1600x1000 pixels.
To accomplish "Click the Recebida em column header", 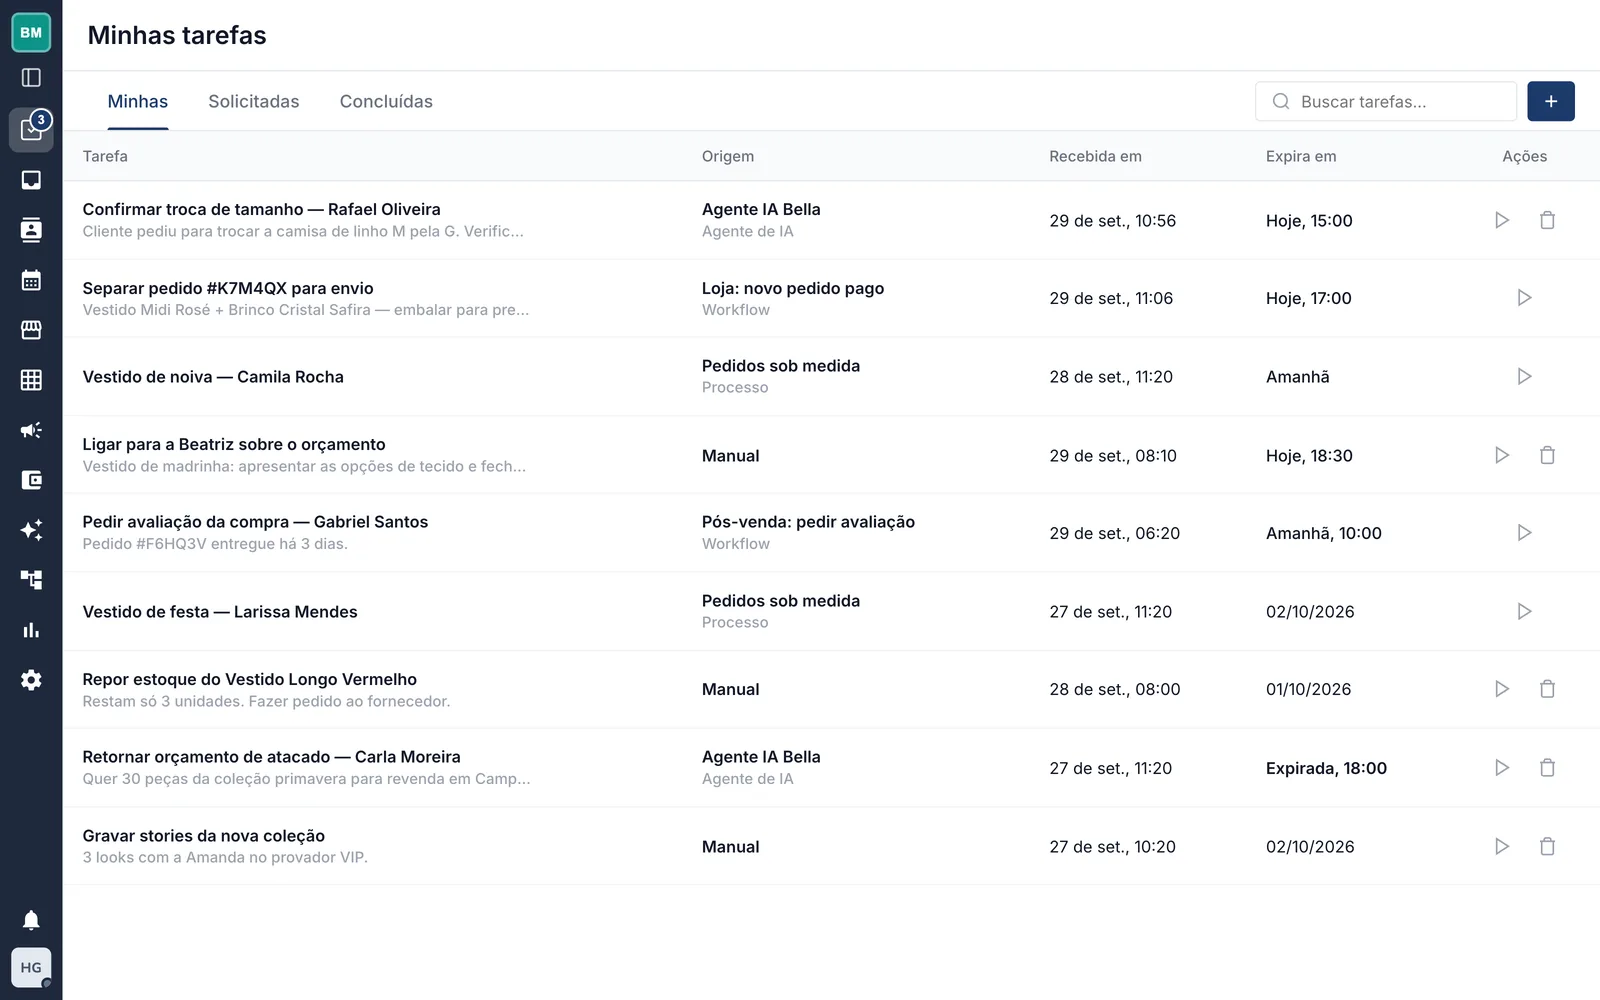I will (x=1095, y=156).
